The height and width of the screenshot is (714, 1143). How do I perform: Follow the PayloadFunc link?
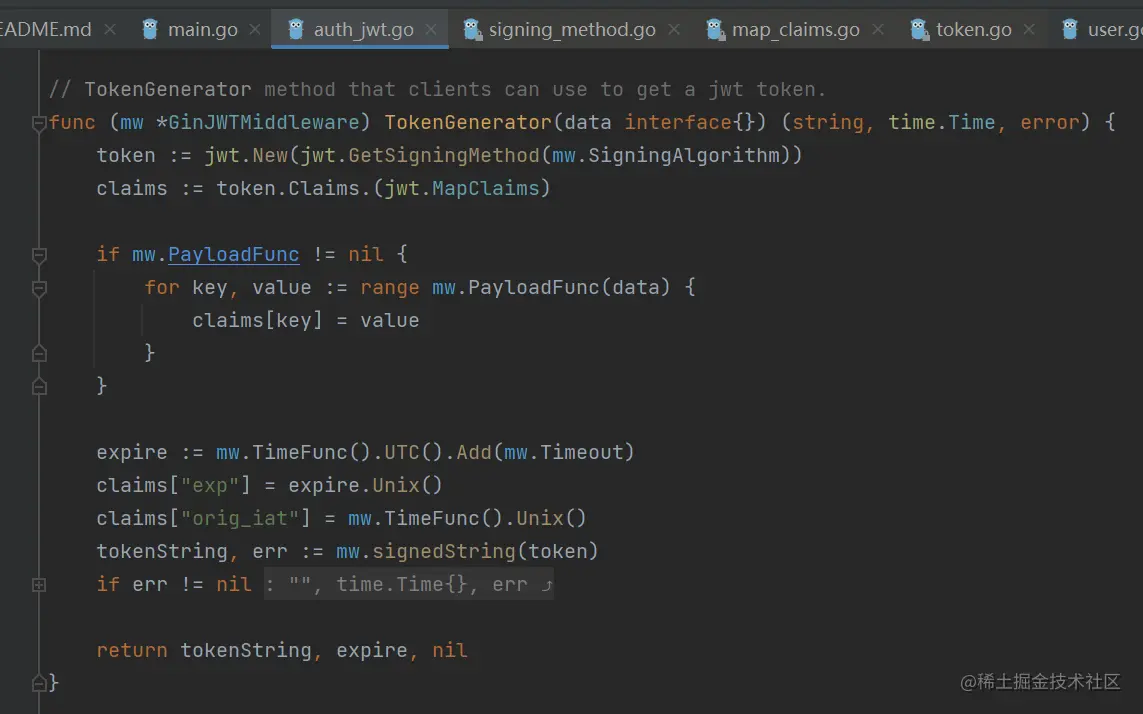(233, 255)
